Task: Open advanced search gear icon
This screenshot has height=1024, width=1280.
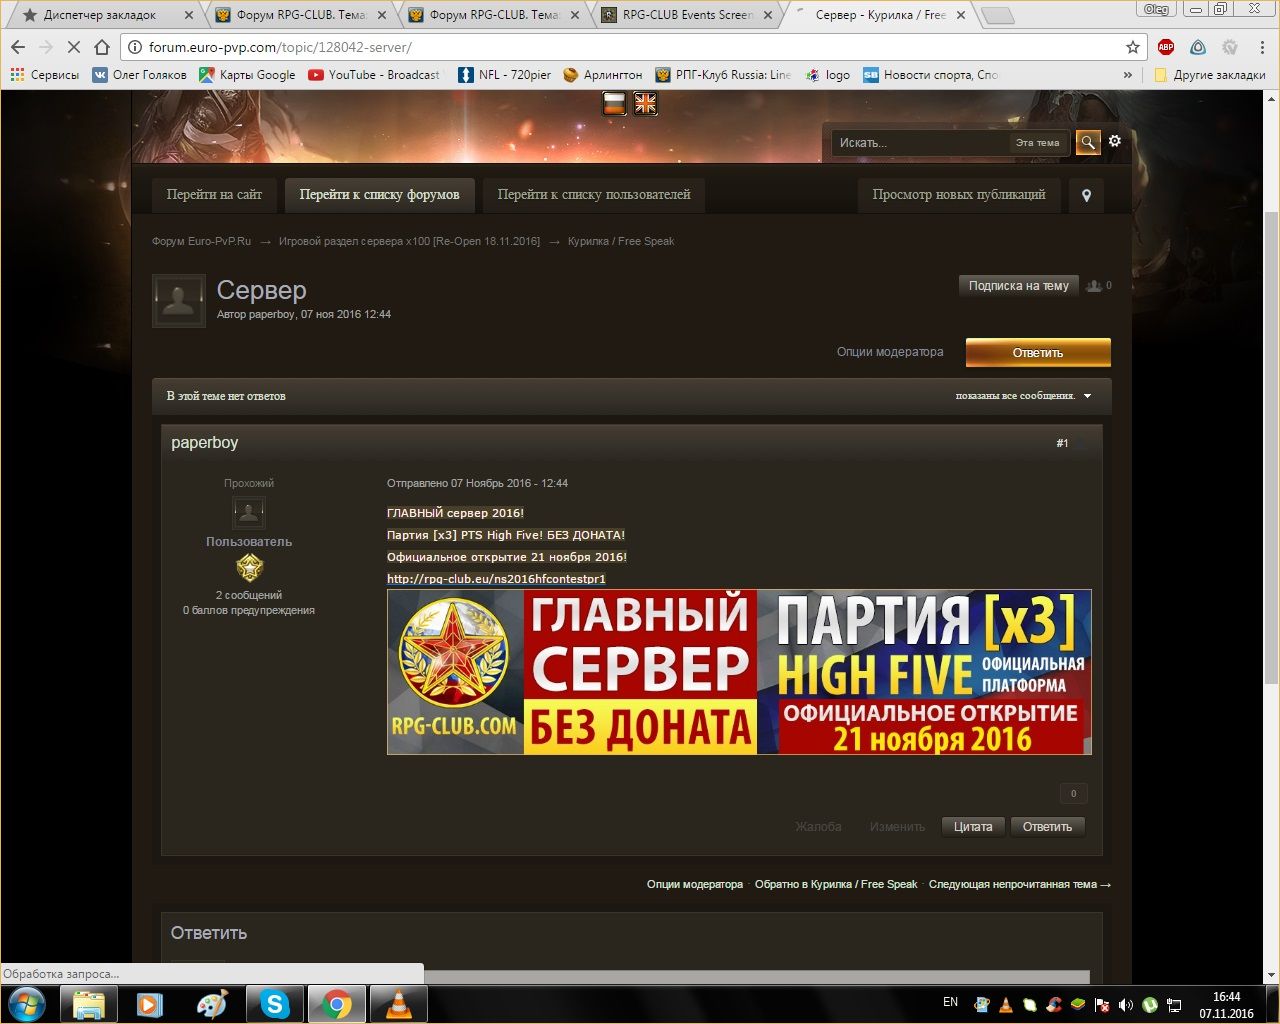Action: [1115, 141]
